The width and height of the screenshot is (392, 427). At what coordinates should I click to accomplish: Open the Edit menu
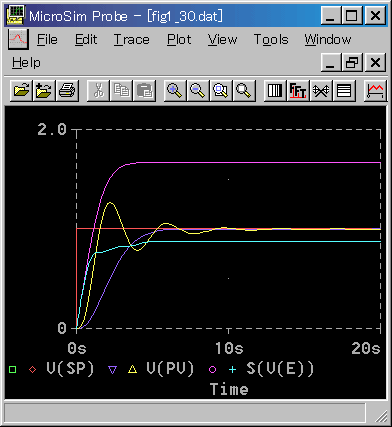(86, 40)
